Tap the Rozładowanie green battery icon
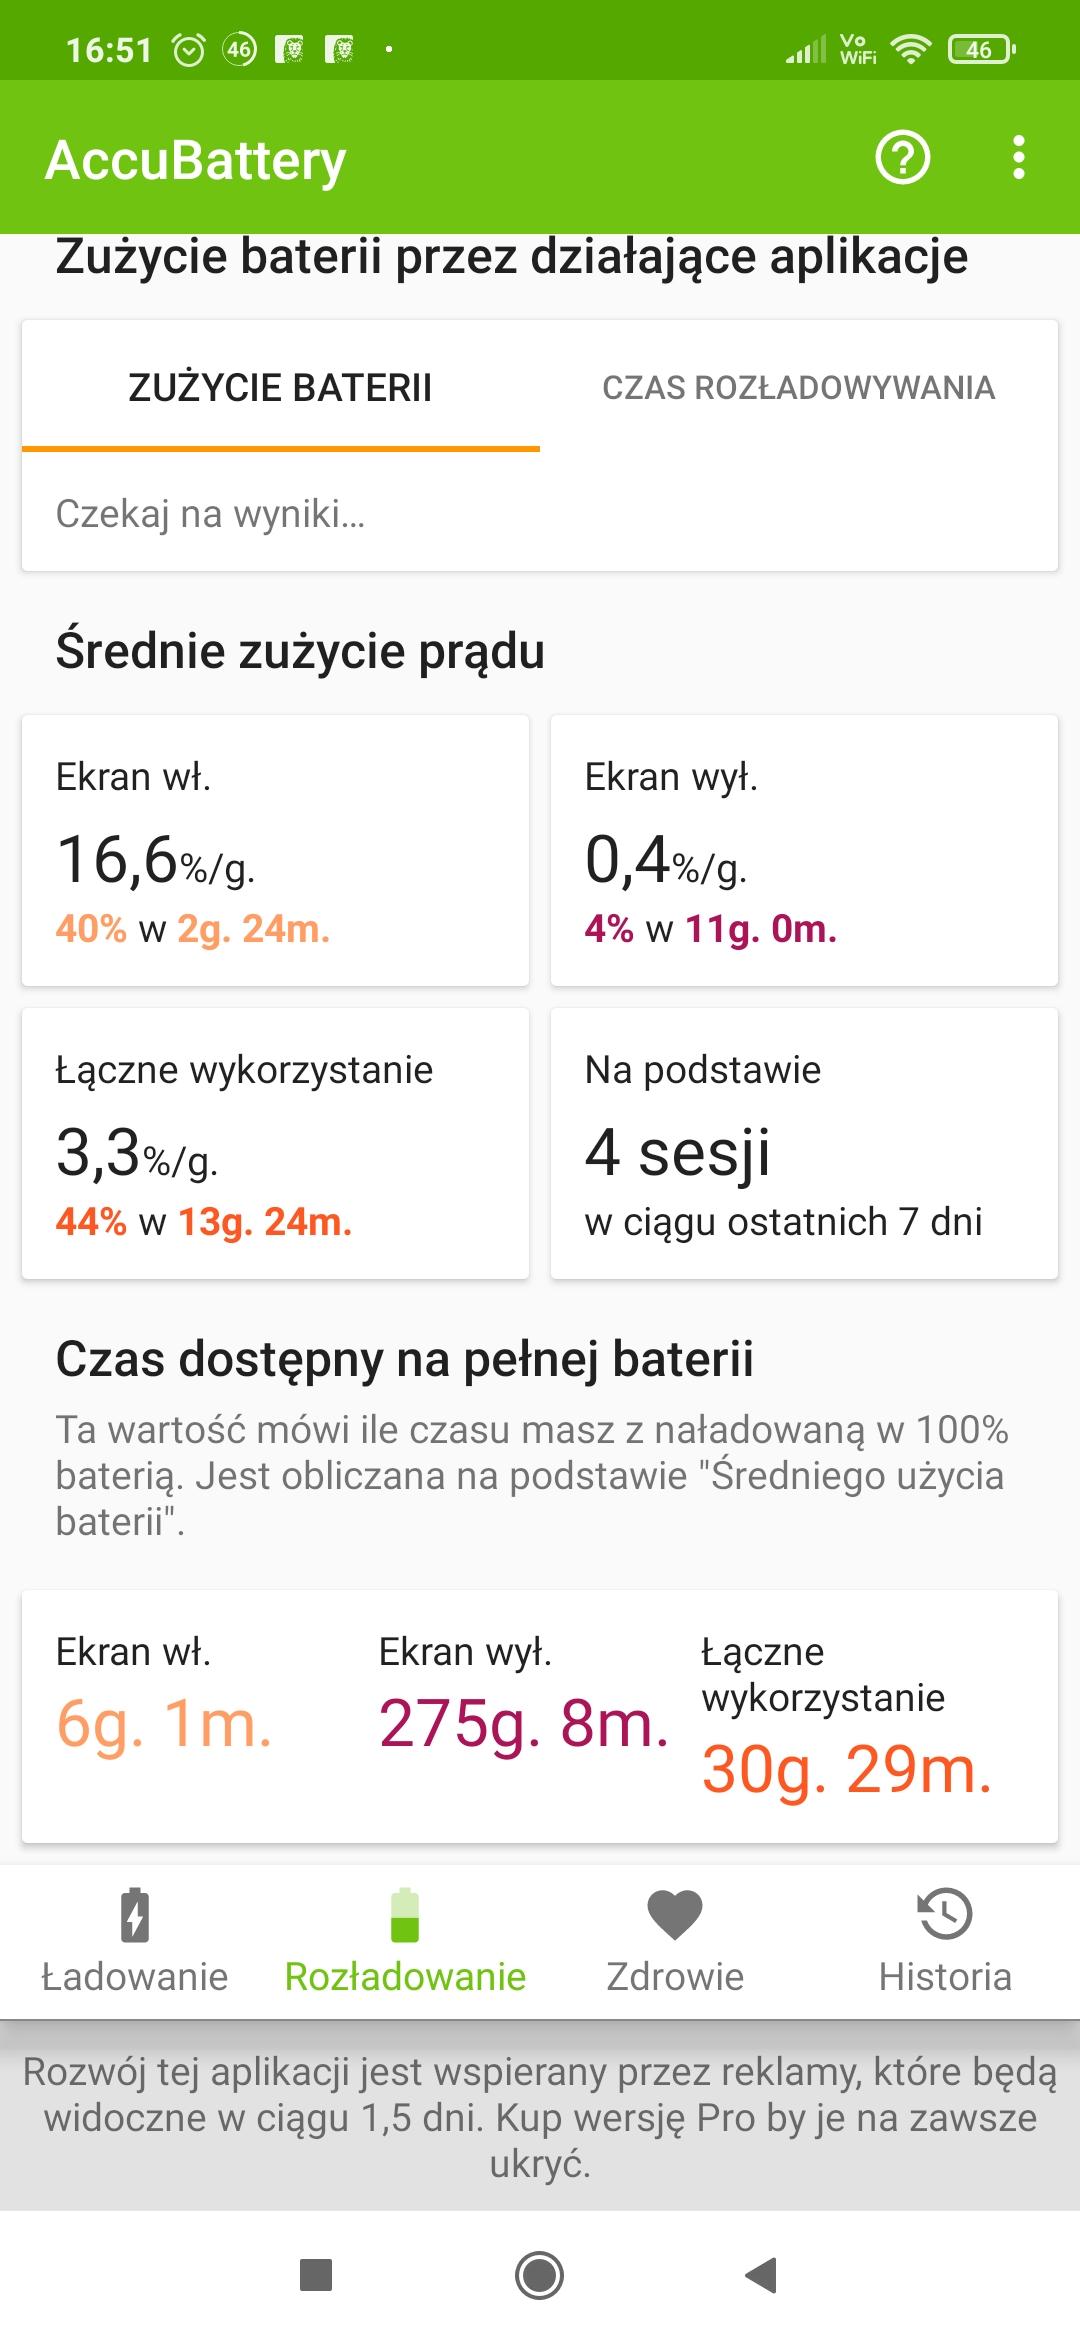This screenshot has width=1080, height=2340. (x=405, y=1916)
